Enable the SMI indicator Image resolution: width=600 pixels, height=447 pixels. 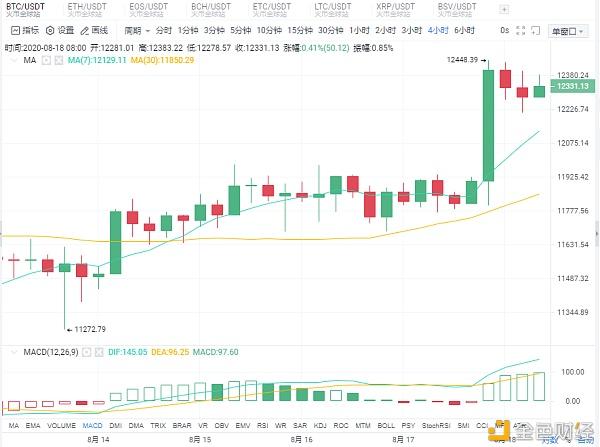[x=463, y=426]
